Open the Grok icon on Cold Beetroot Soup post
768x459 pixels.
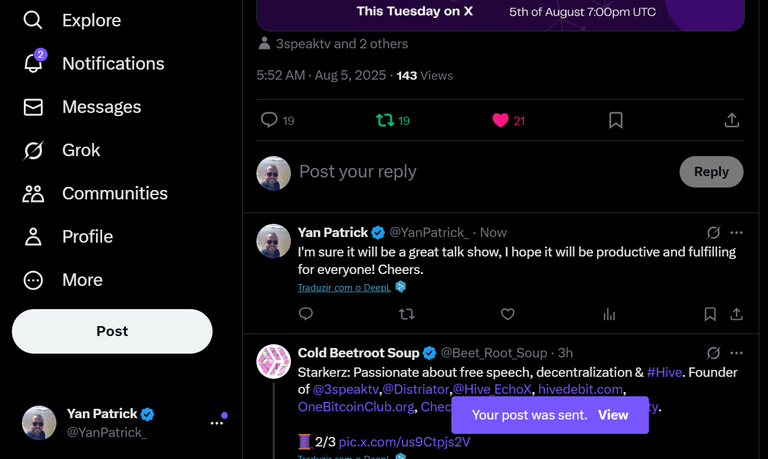click(713, 353)
